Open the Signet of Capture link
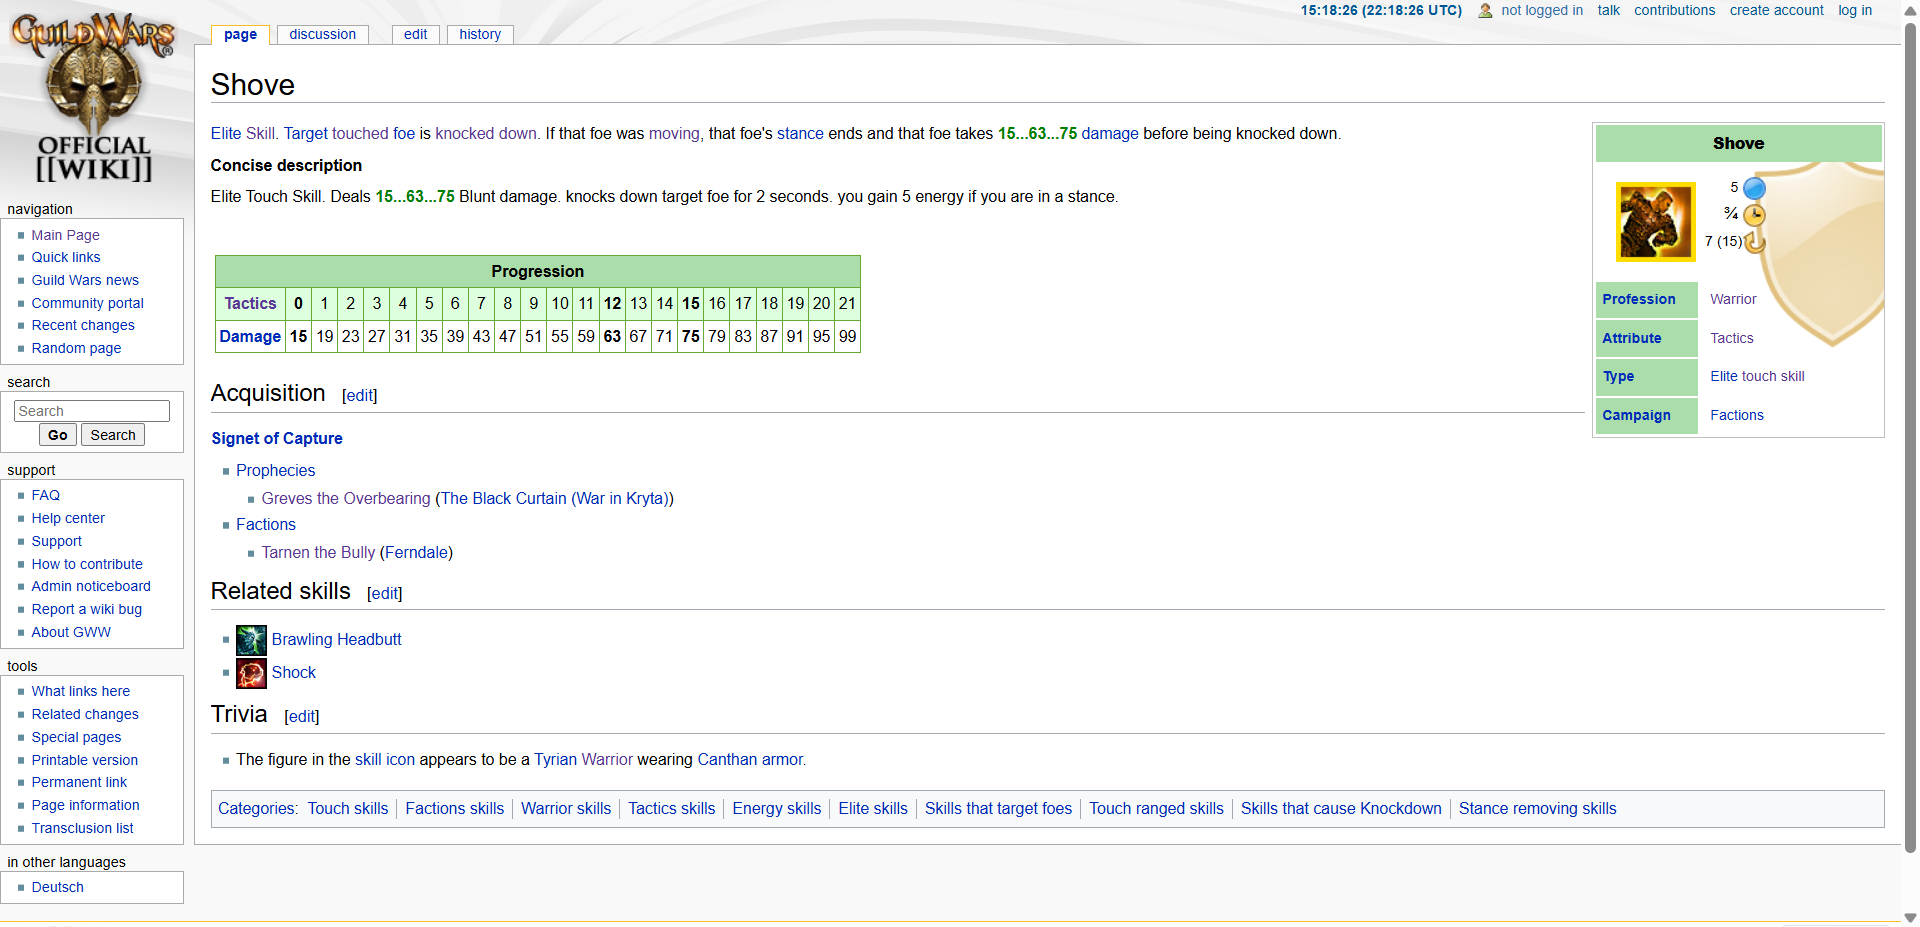1920x927 pixels. (x=277, y=438)
